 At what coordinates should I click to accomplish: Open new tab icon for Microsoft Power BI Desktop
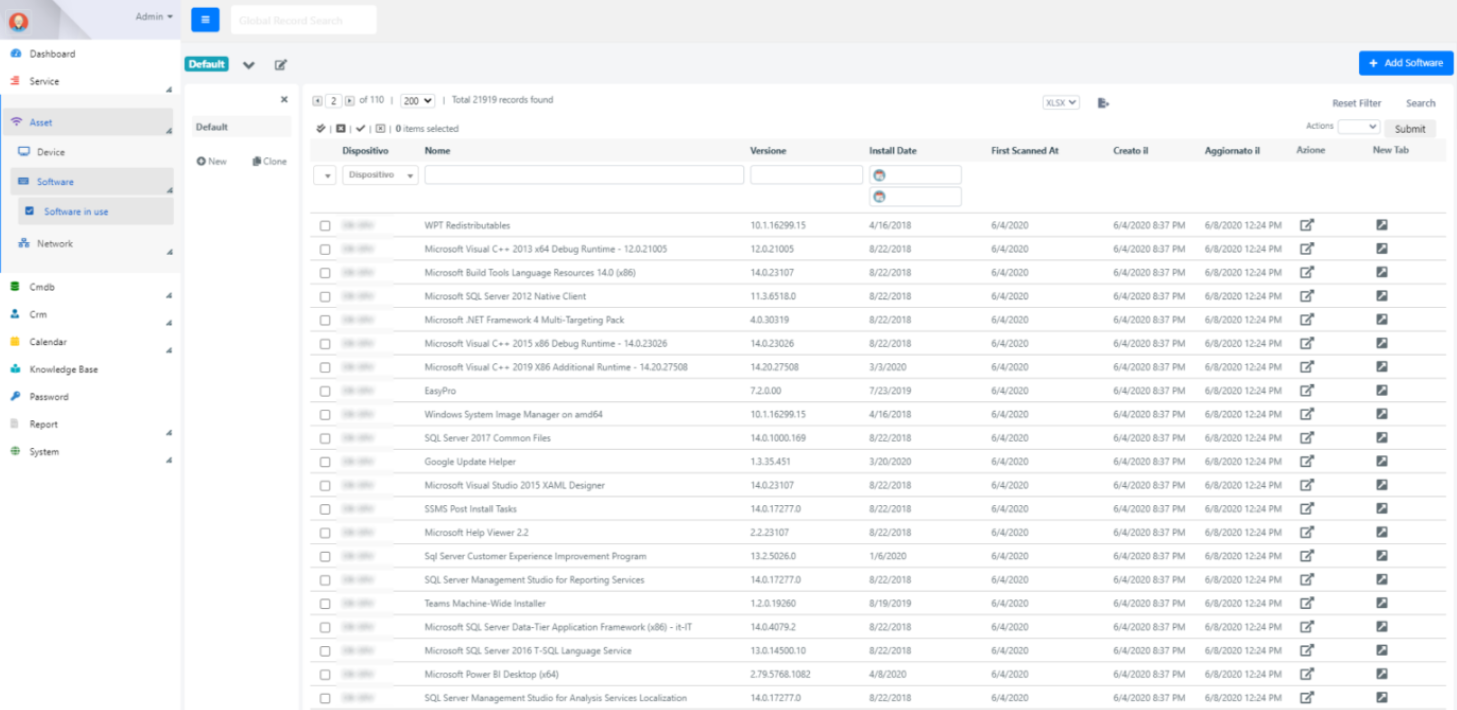1381,674
